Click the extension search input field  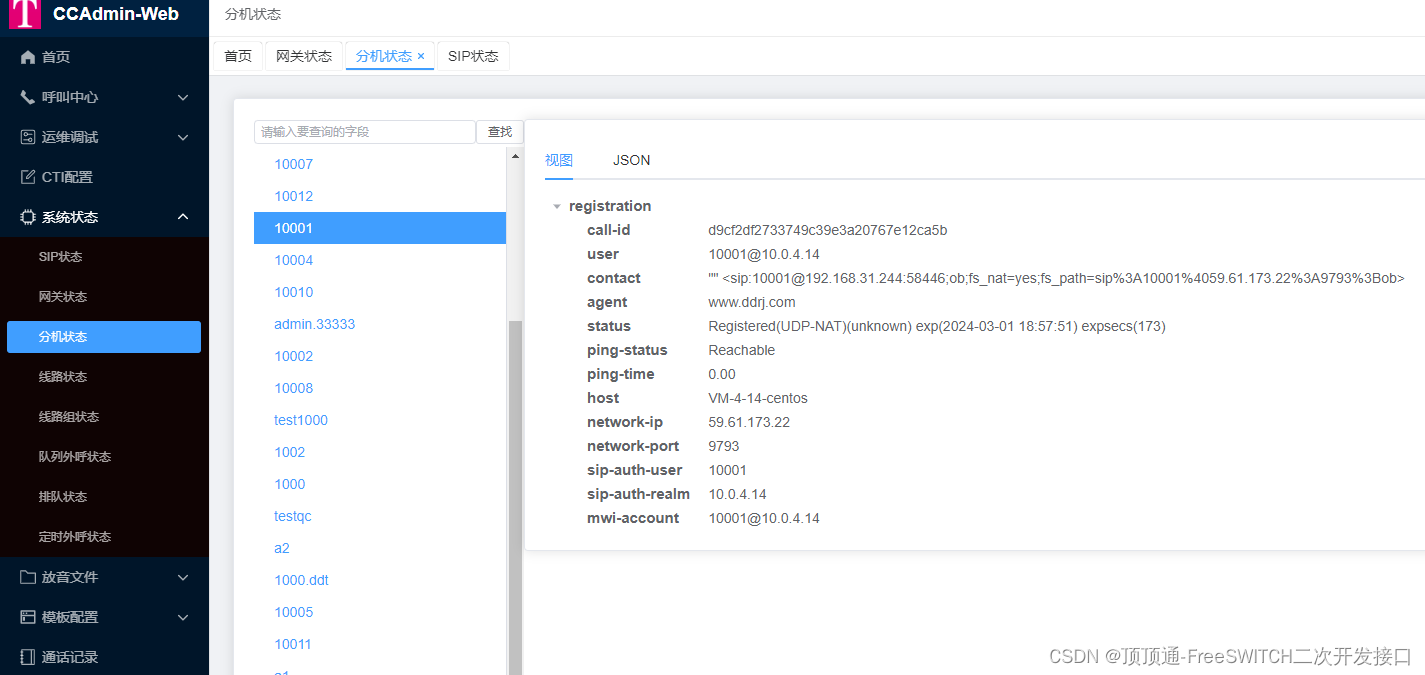pos(365,131)
